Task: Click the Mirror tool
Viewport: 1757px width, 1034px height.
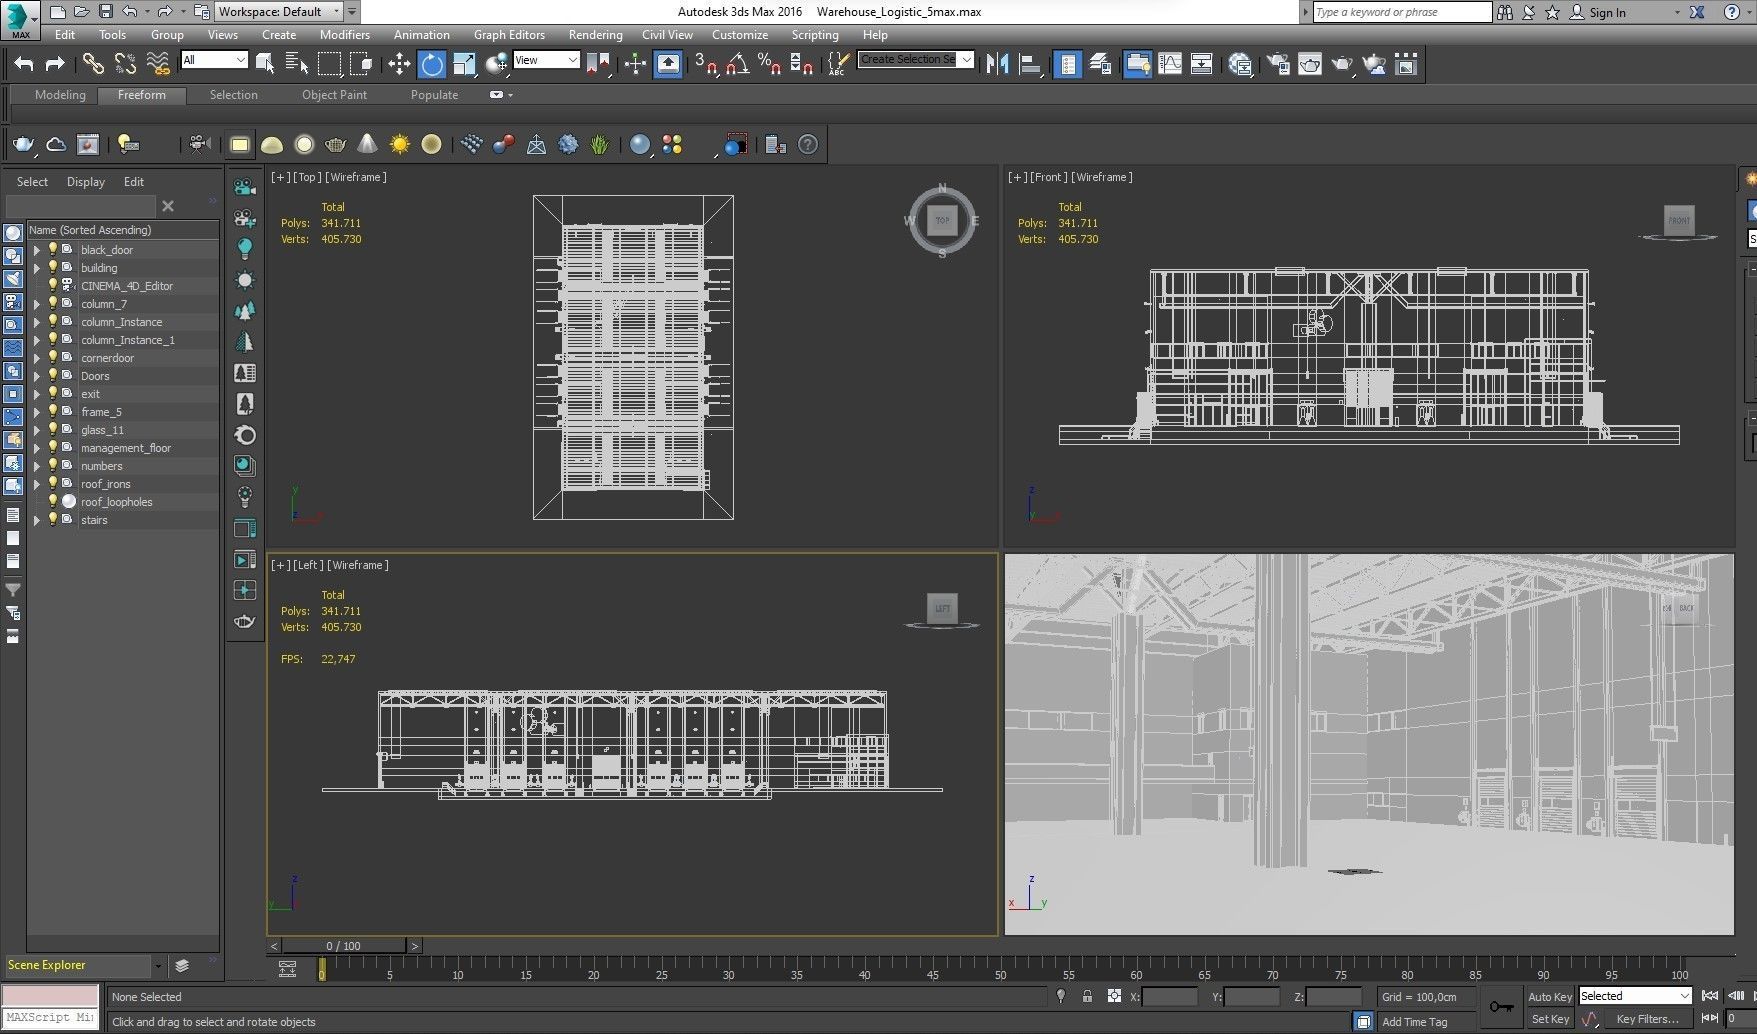Action: point(997,64)
